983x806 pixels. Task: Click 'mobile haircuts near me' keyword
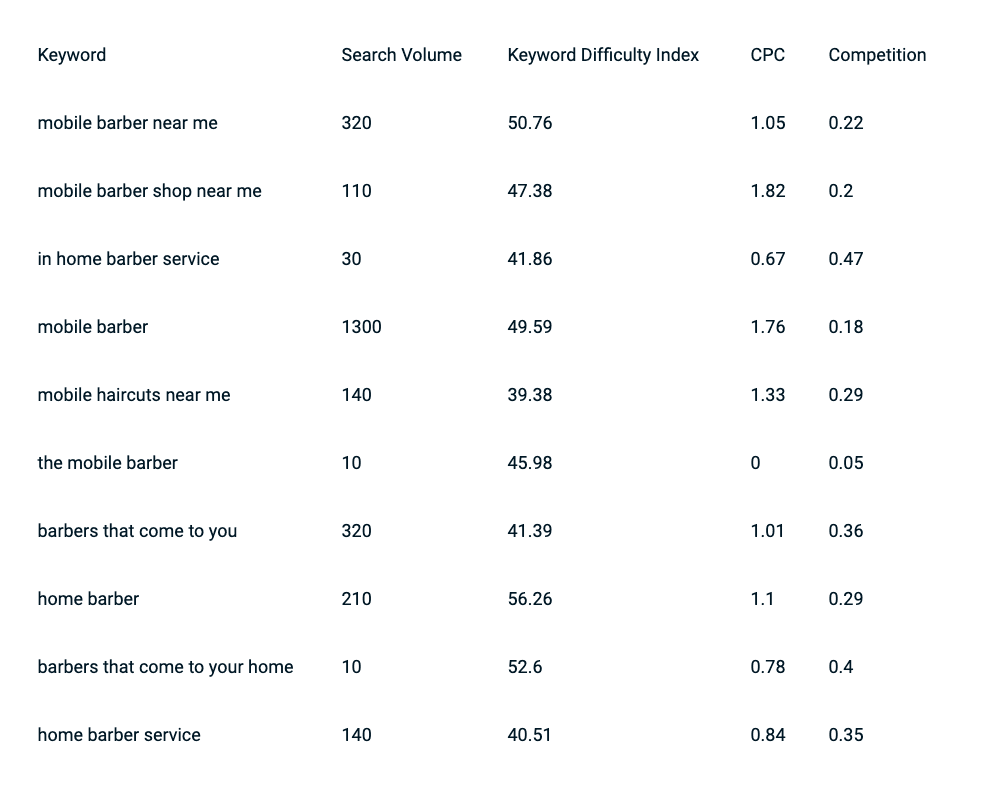pyautogui.click(x=134, y=395)
